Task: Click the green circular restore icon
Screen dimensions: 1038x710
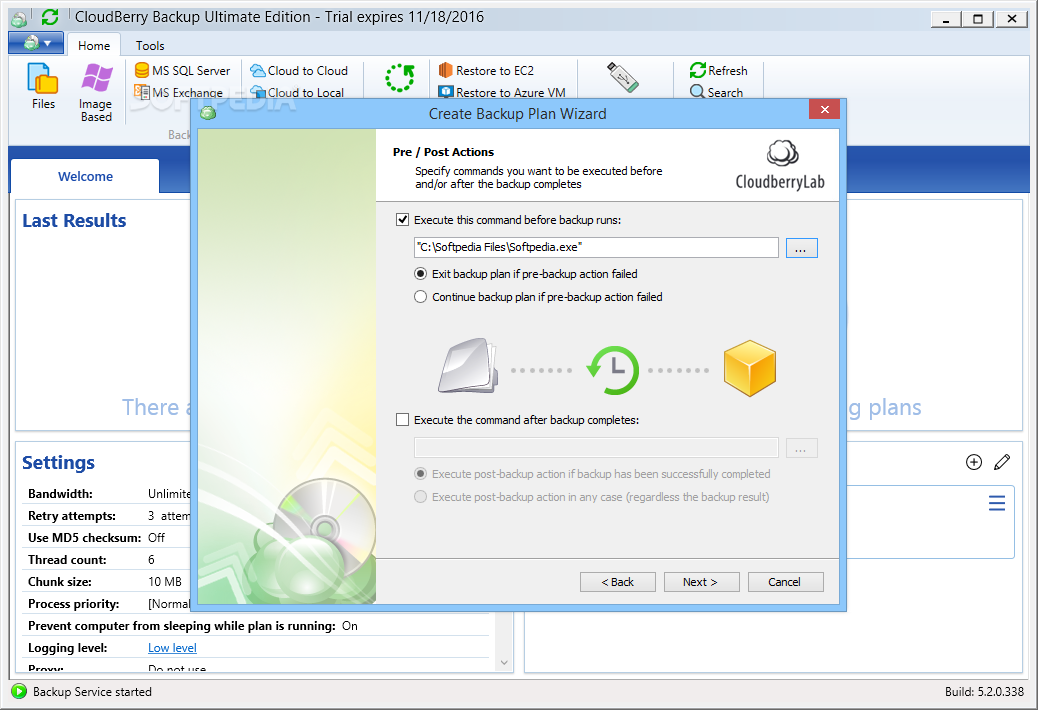Action: pos(400,78)
